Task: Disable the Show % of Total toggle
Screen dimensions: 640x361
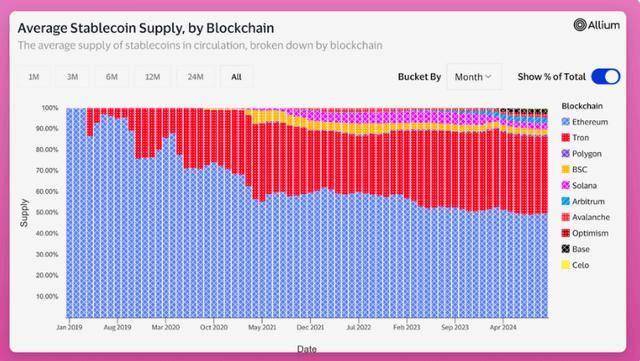Action: coord(606,76)
